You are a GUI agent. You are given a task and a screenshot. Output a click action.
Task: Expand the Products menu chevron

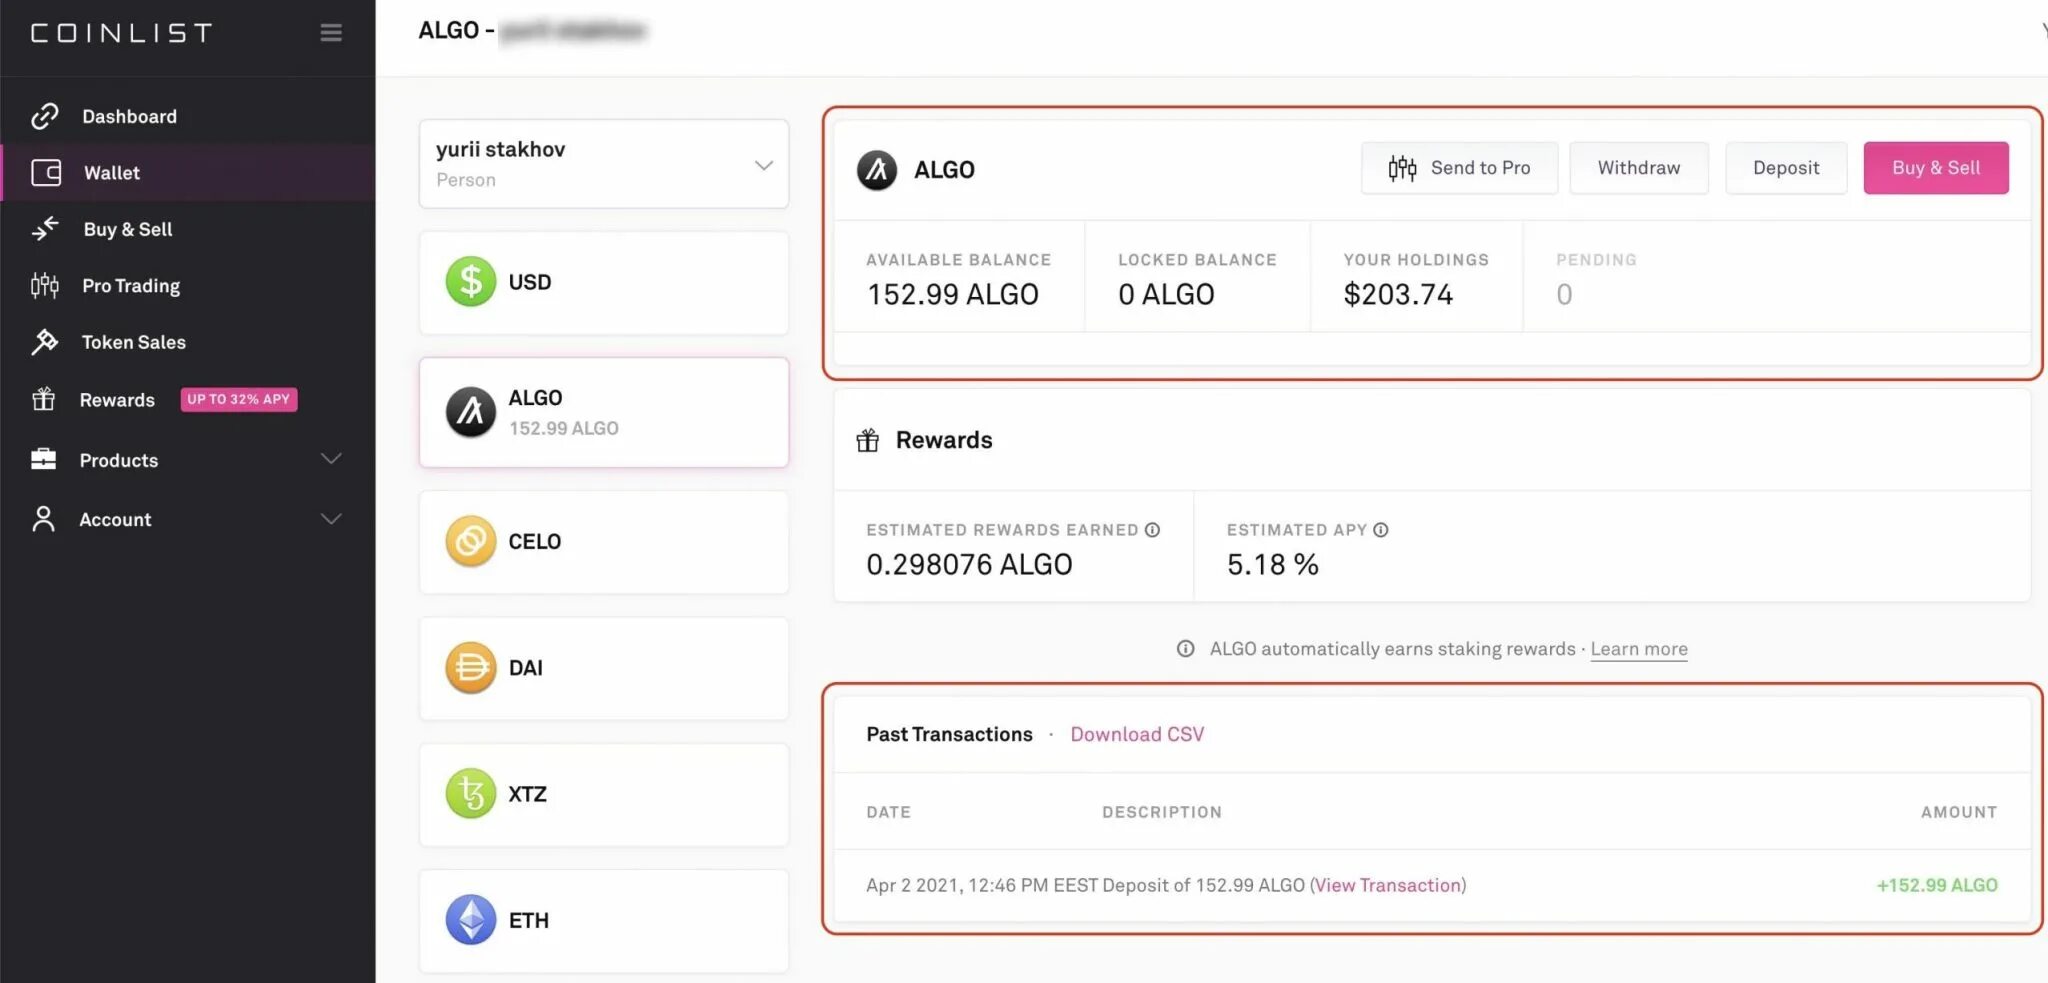pyautogui.click(x=331, y=459)
